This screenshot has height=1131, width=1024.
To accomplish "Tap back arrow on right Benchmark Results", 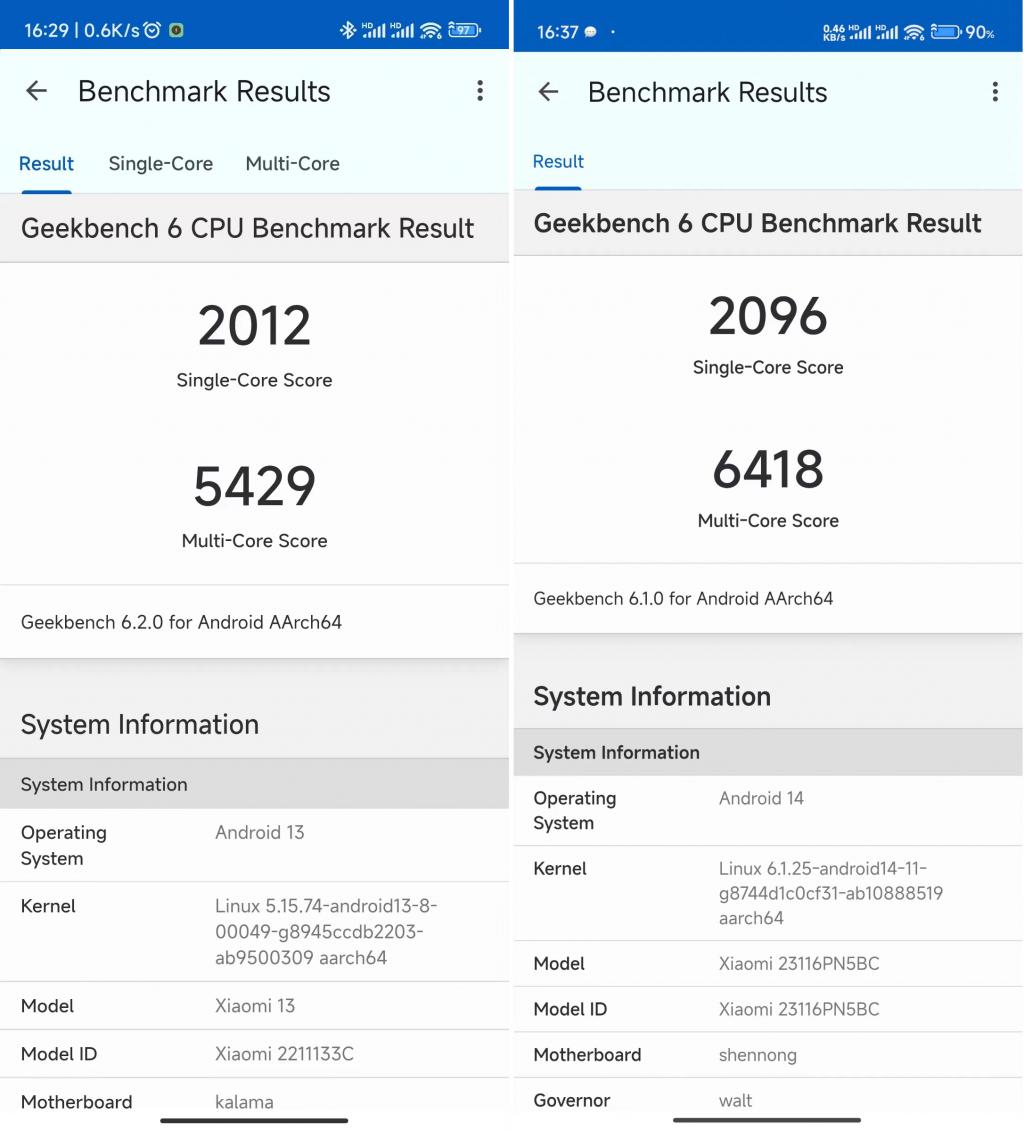I will point(548,92).
